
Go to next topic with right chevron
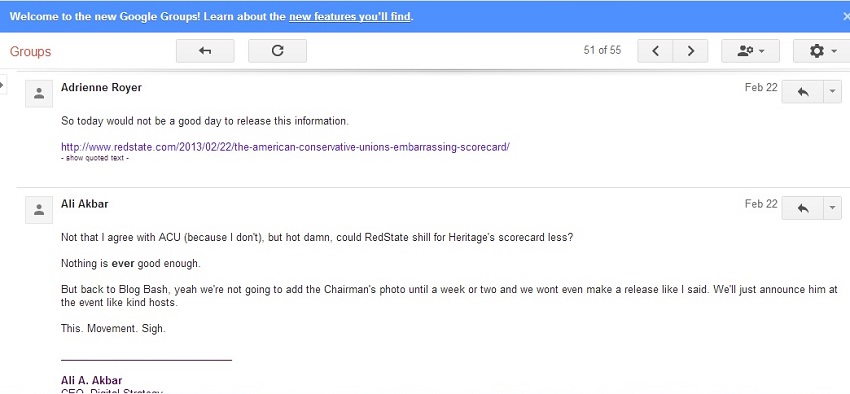tap(691, 51)
